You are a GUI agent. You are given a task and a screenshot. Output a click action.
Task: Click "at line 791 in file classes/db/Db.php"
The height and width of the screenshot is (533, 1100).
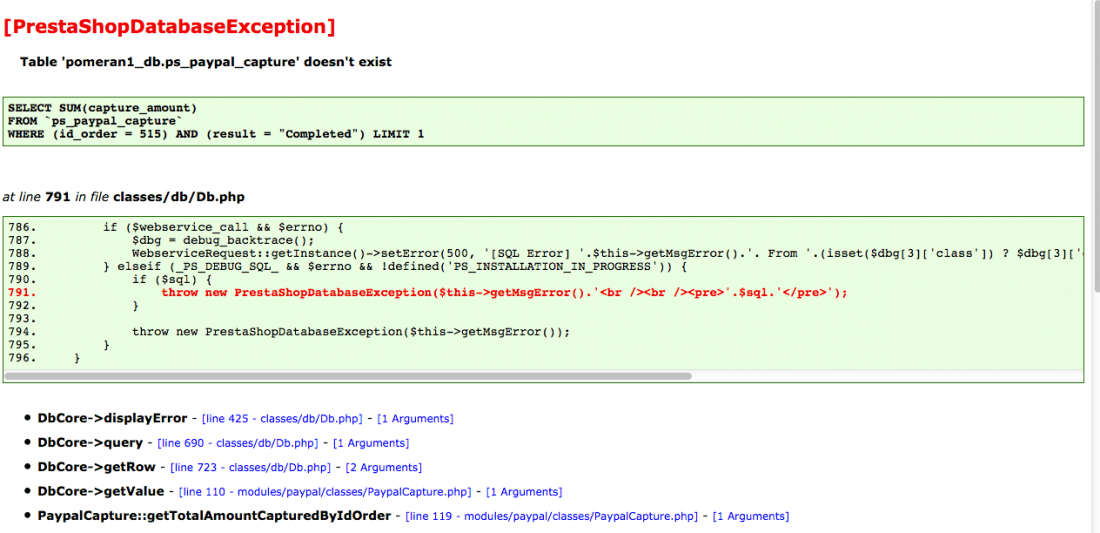124,197
